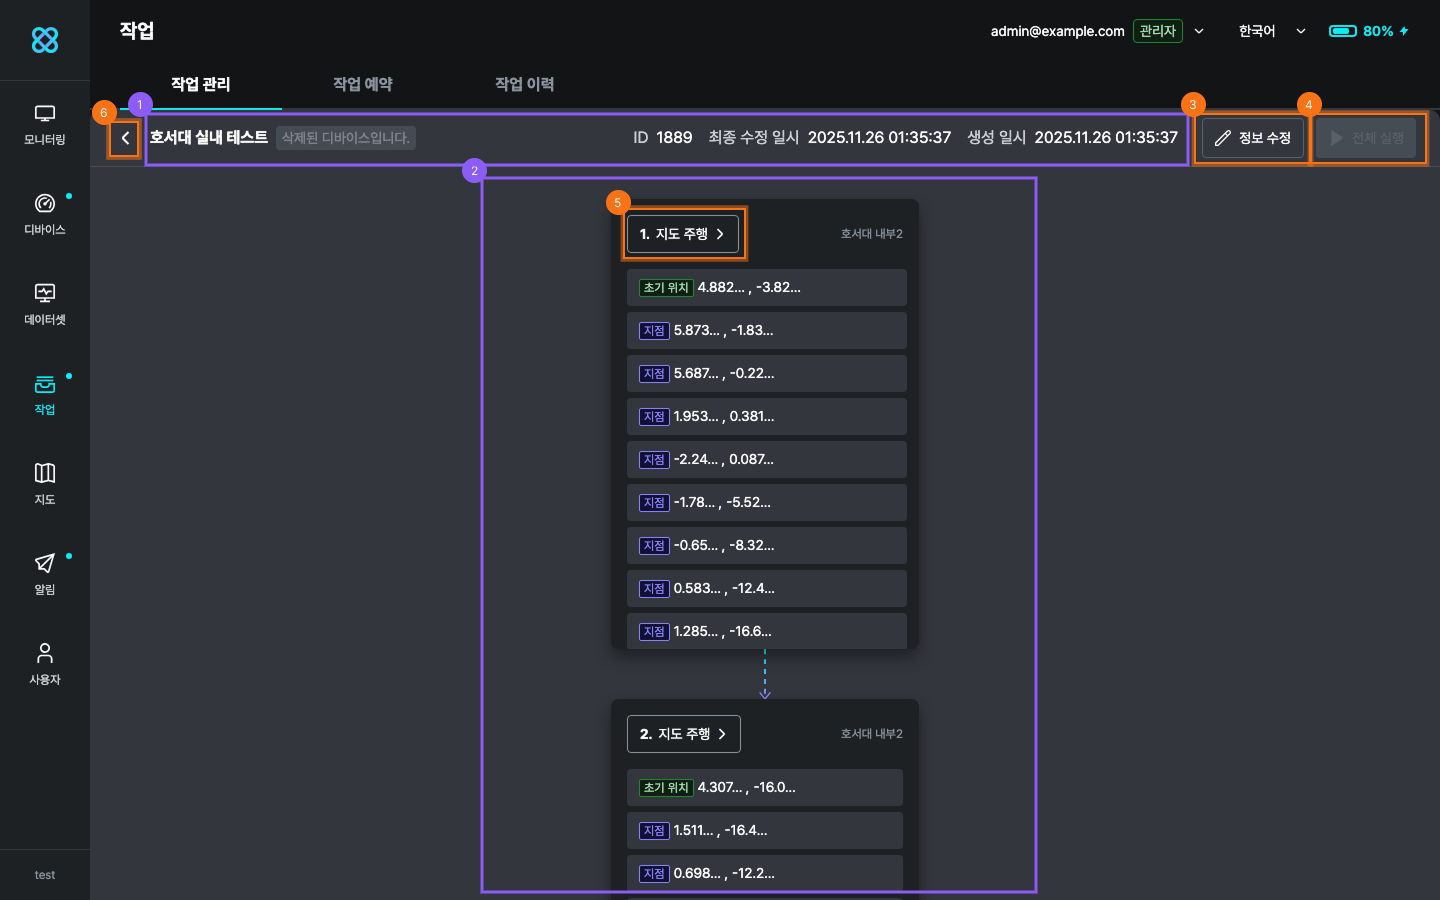This screenshot has height=900, width=1440.
Task: Open the 데이터셋 datasets section
Action: [x=45, y=304]
